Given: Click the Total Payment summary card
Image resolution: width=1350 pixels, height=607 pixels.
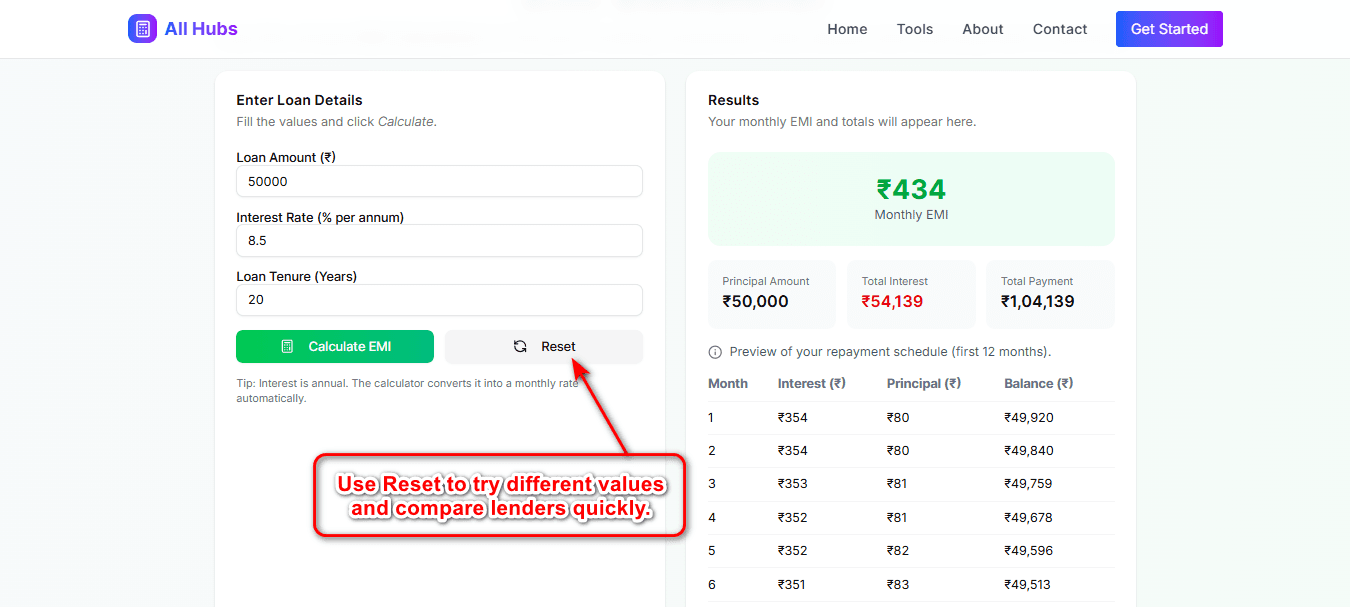Looking at the screenshot, I should point(1050,294).
